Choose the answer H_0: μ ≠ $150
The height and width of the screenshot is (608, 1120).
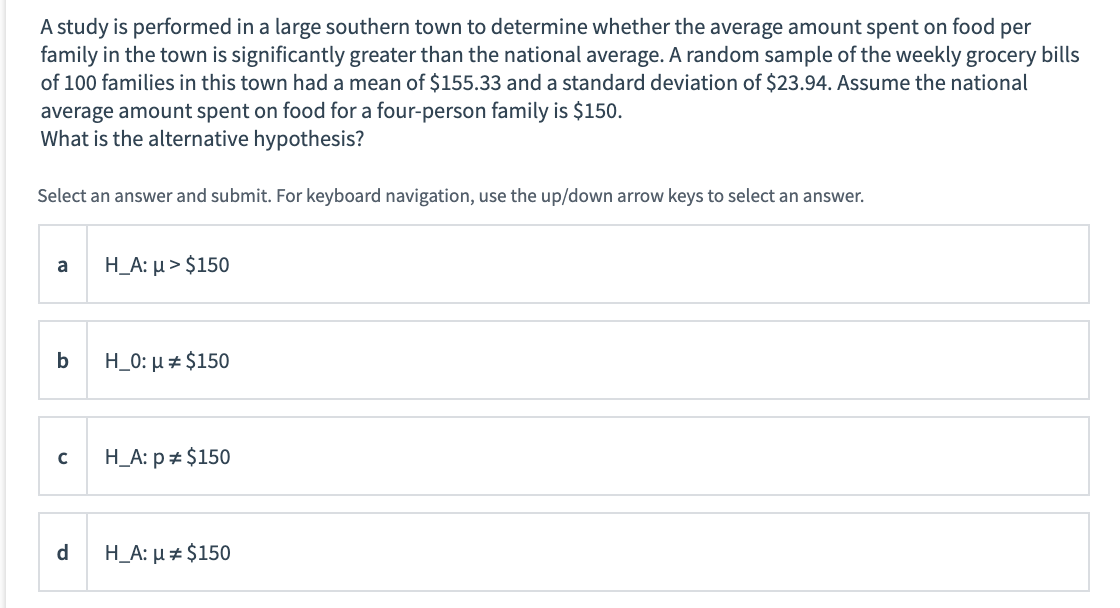(x=167, y=361)
